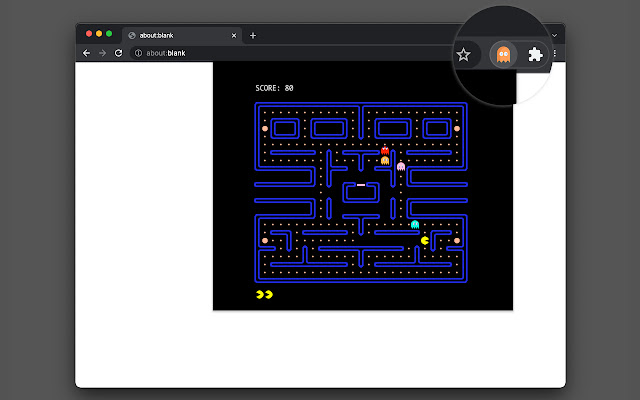Click the orange ghost Pacman extension icon
This screenshot has width=640, height=400.
pyautogui.click(x=503, y=54)
